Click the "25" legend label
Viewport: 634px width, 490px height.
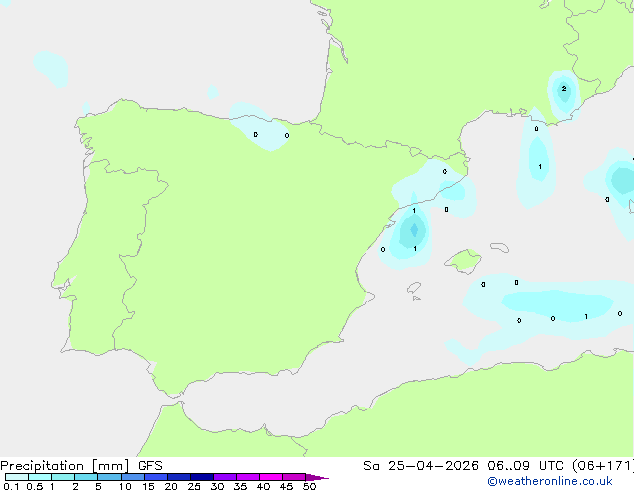coord(194,486)
